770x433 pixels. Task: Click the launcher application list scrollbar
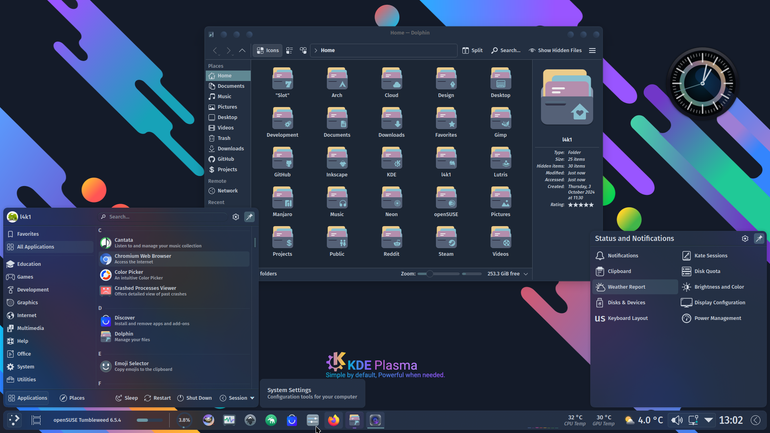254,243
